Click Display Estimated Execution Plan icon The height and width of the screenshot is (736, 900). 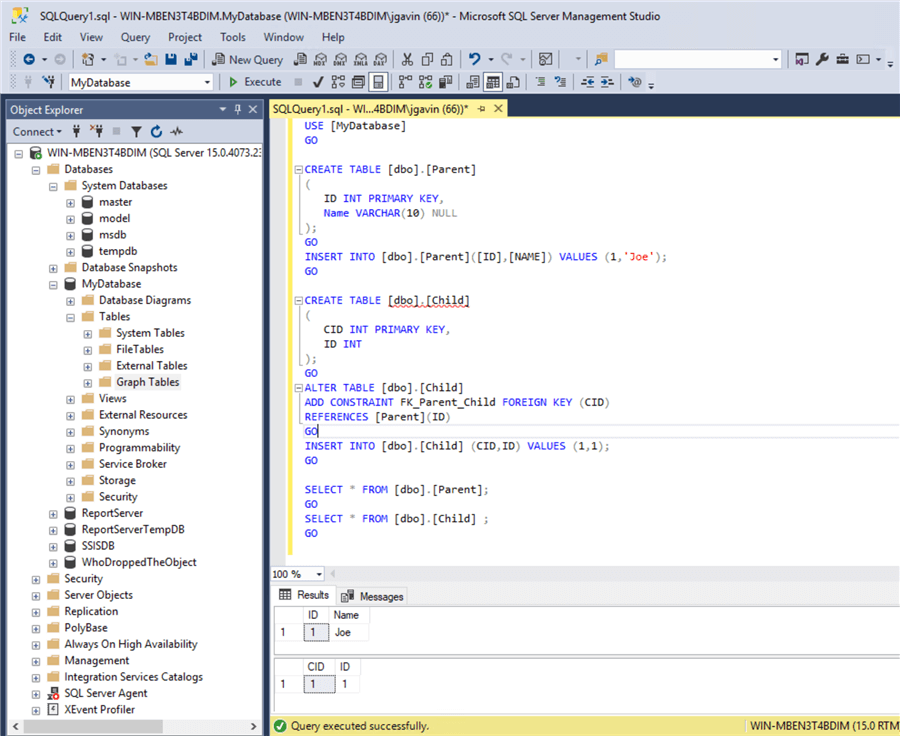point(338,82)
